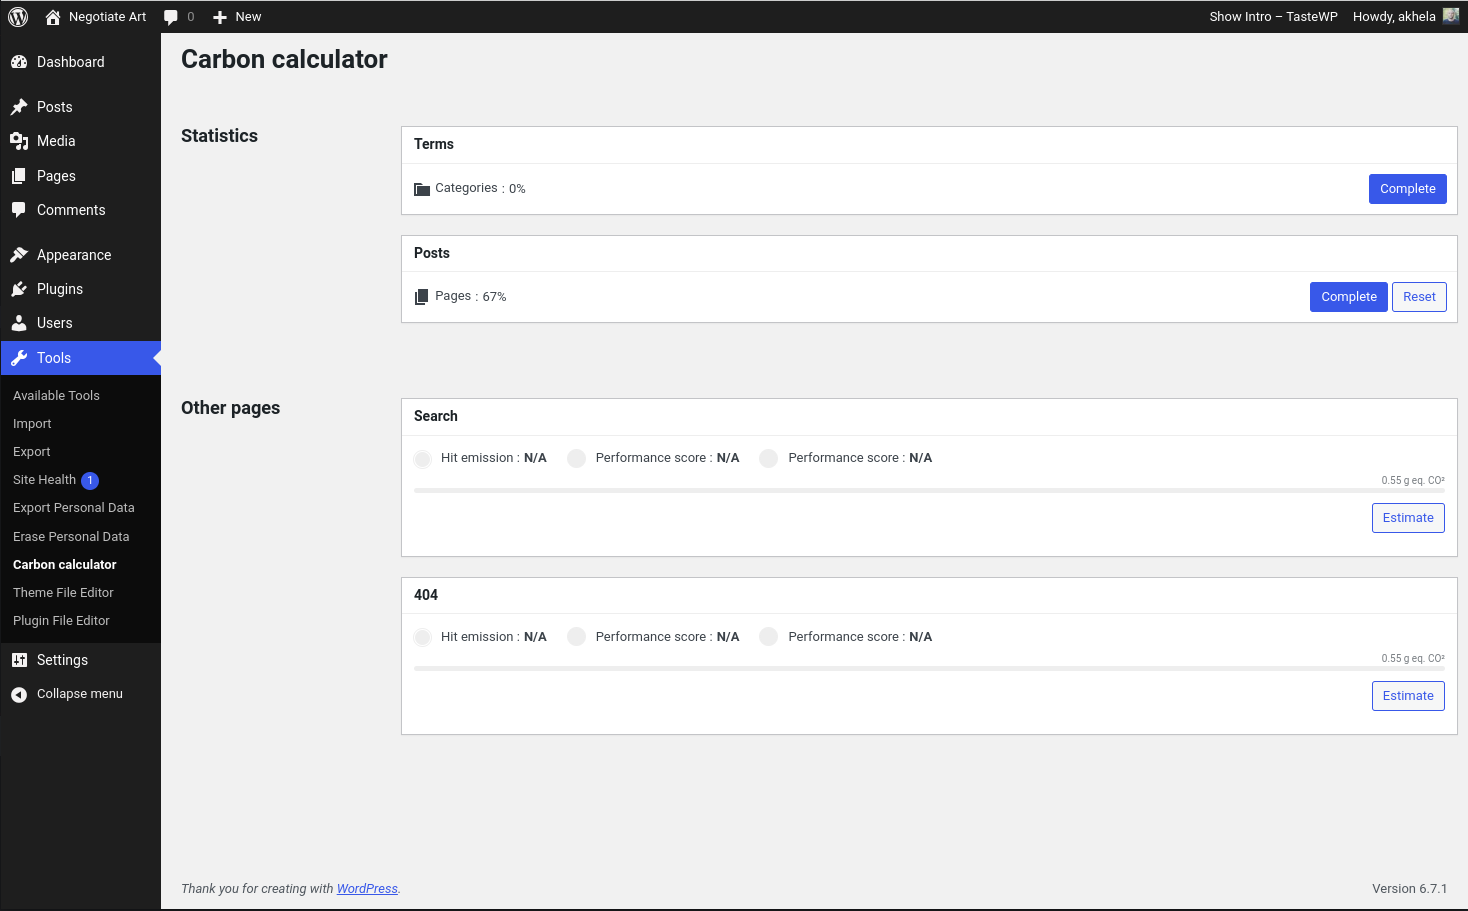Expand the Negotiate Art site menu
The height and width of the screenshot is (911, 1468).
click(96, 17)
